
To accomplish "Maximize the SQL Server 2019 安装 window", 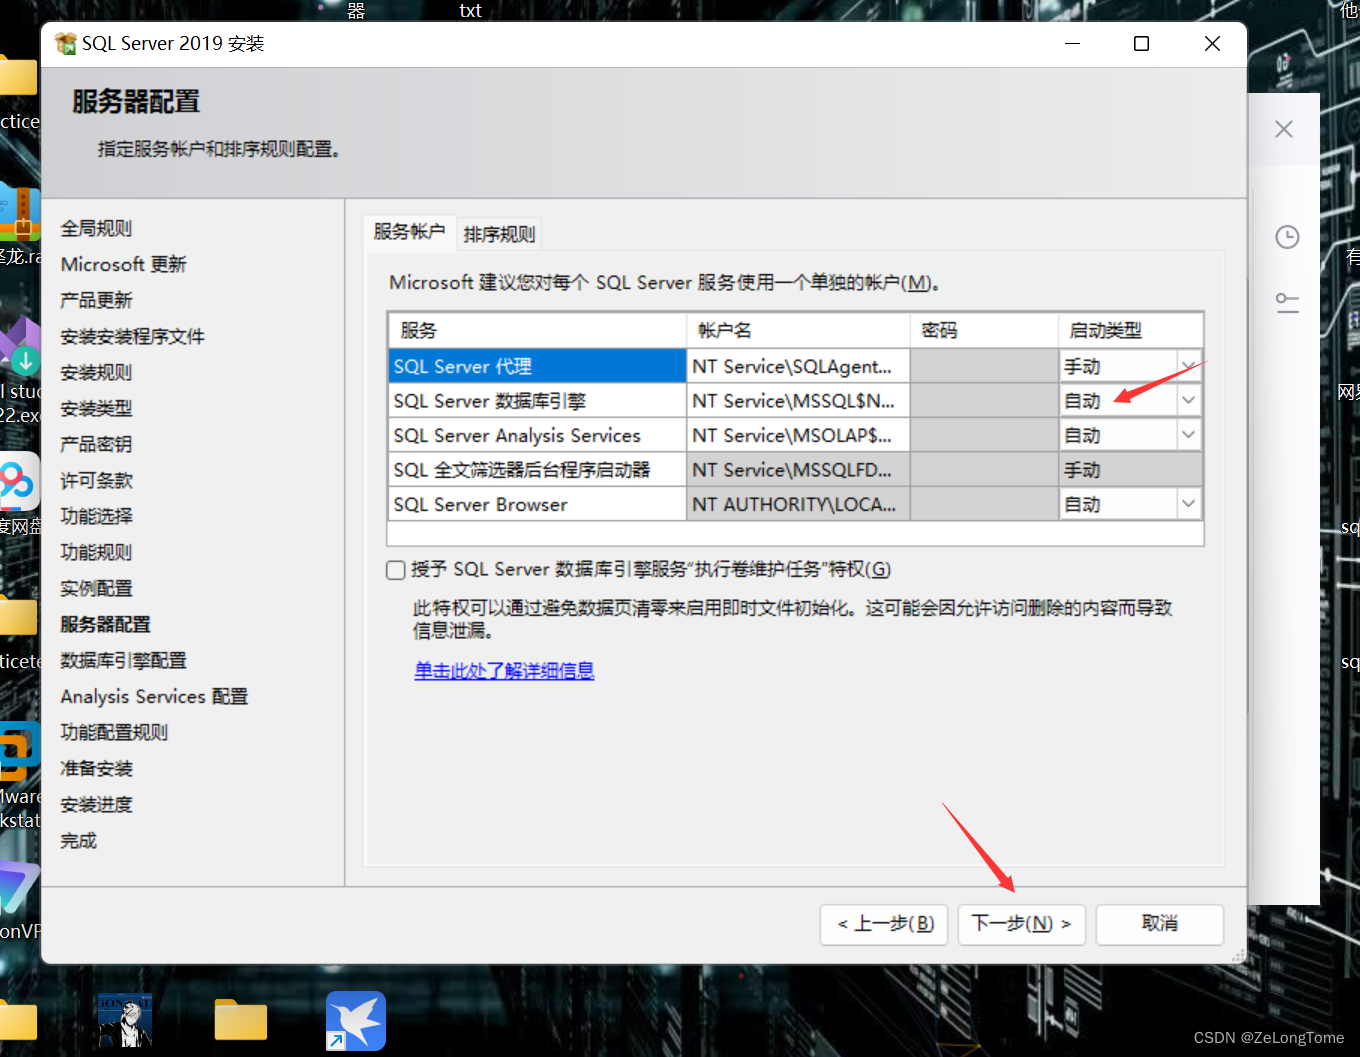I will point(1141,43).
